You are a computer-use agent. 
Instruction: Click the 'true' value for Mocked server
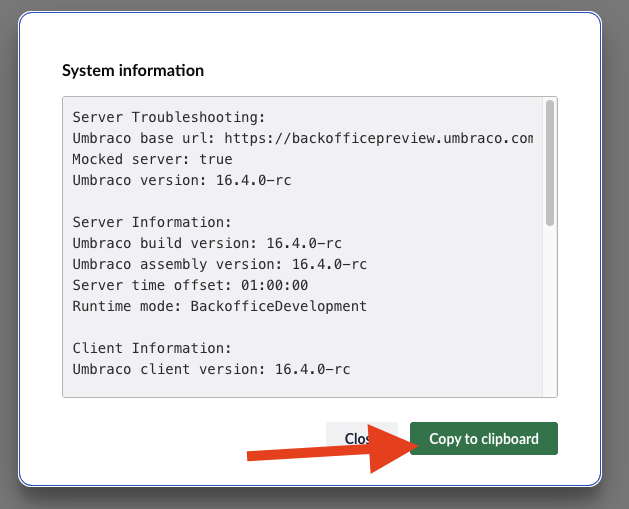tap(216, 159)
